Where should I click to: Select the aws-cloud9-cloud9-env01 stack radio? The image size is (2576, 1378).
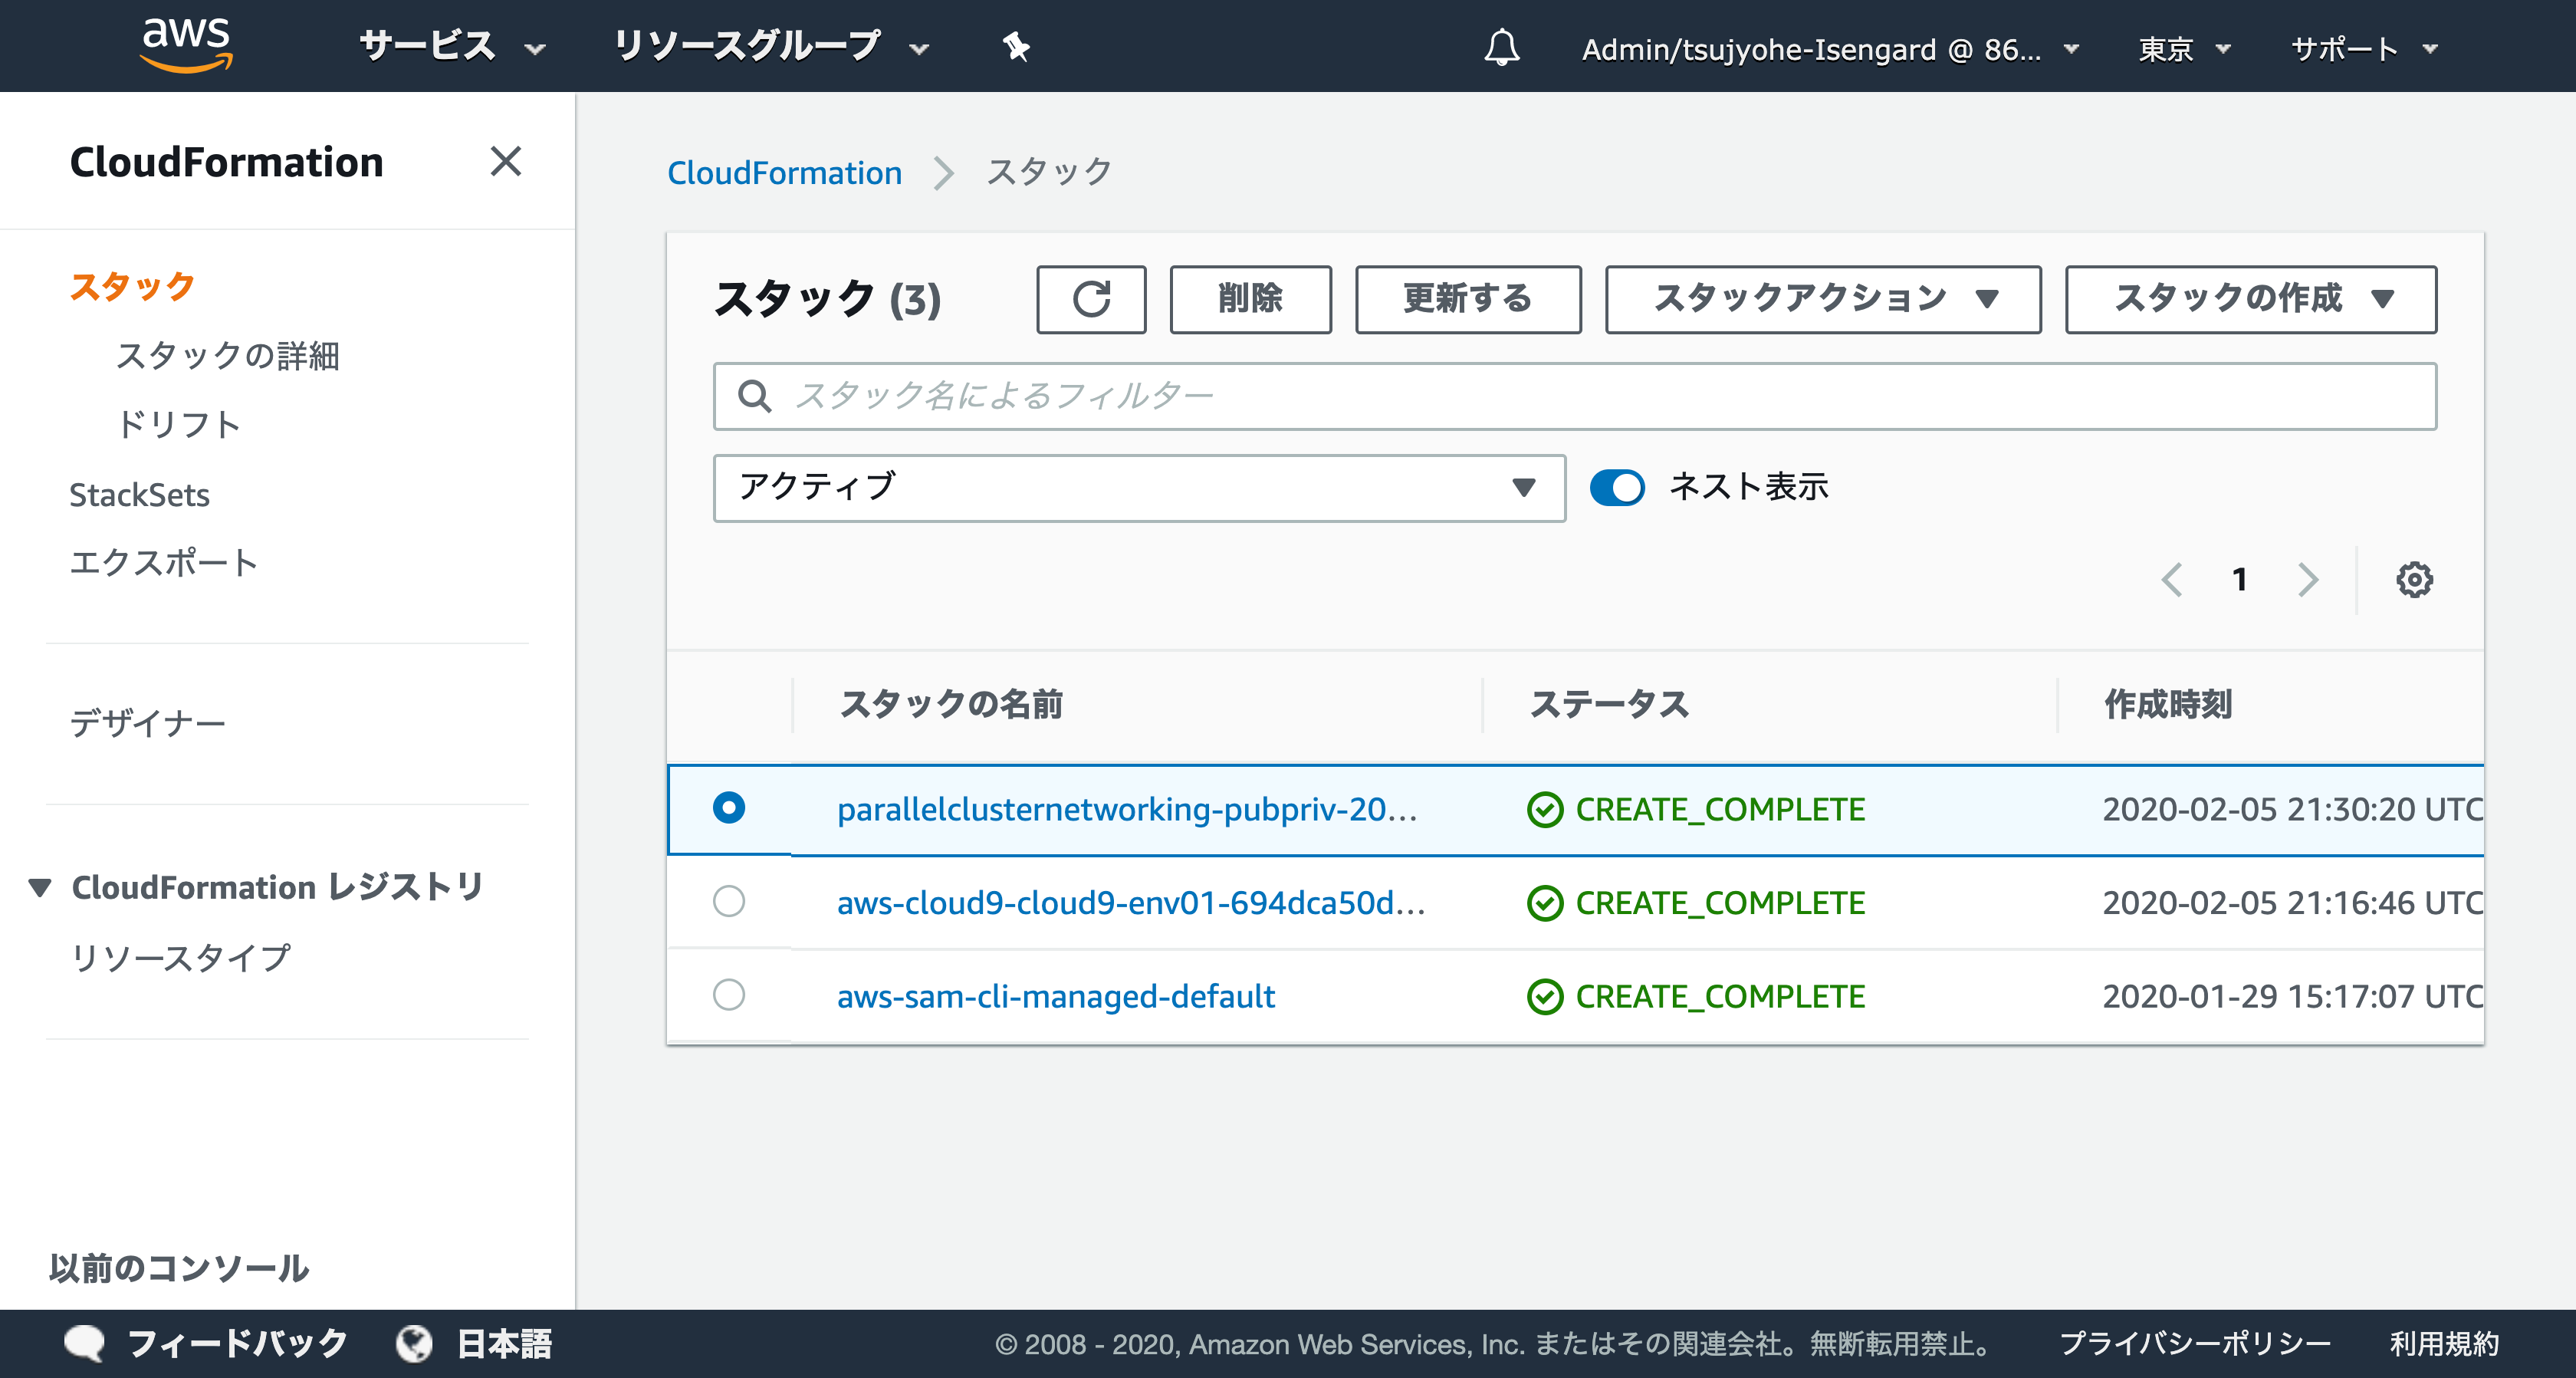[x=729, y=901]
